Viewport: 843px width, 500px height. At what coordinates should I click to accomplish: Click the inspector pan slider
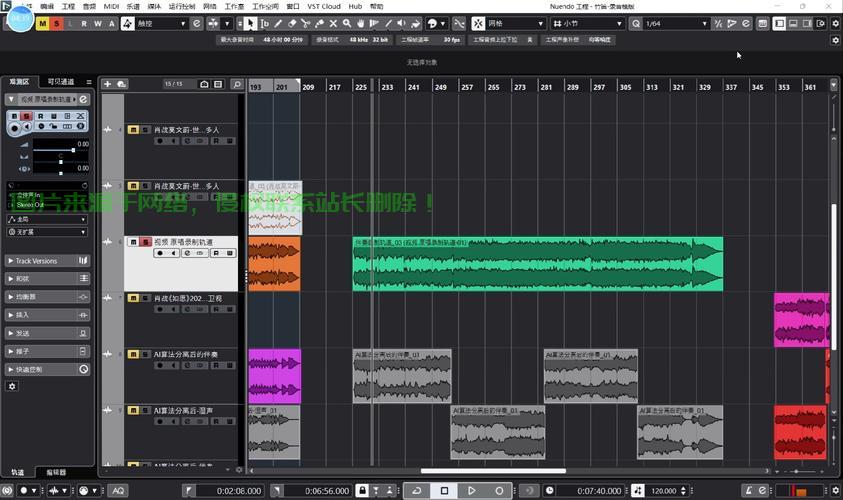[x=61, y=162]
